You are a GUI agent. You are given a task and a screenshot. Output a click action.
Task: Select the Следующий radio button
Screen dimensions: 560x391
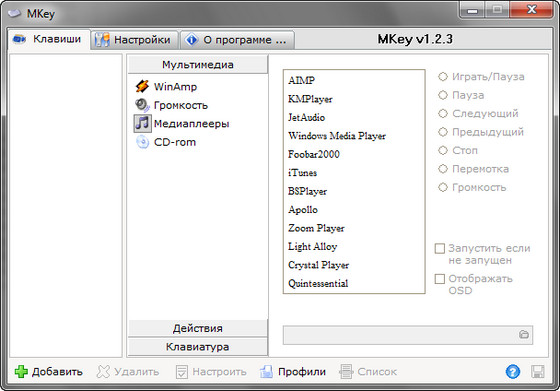(x=443, y=114)
